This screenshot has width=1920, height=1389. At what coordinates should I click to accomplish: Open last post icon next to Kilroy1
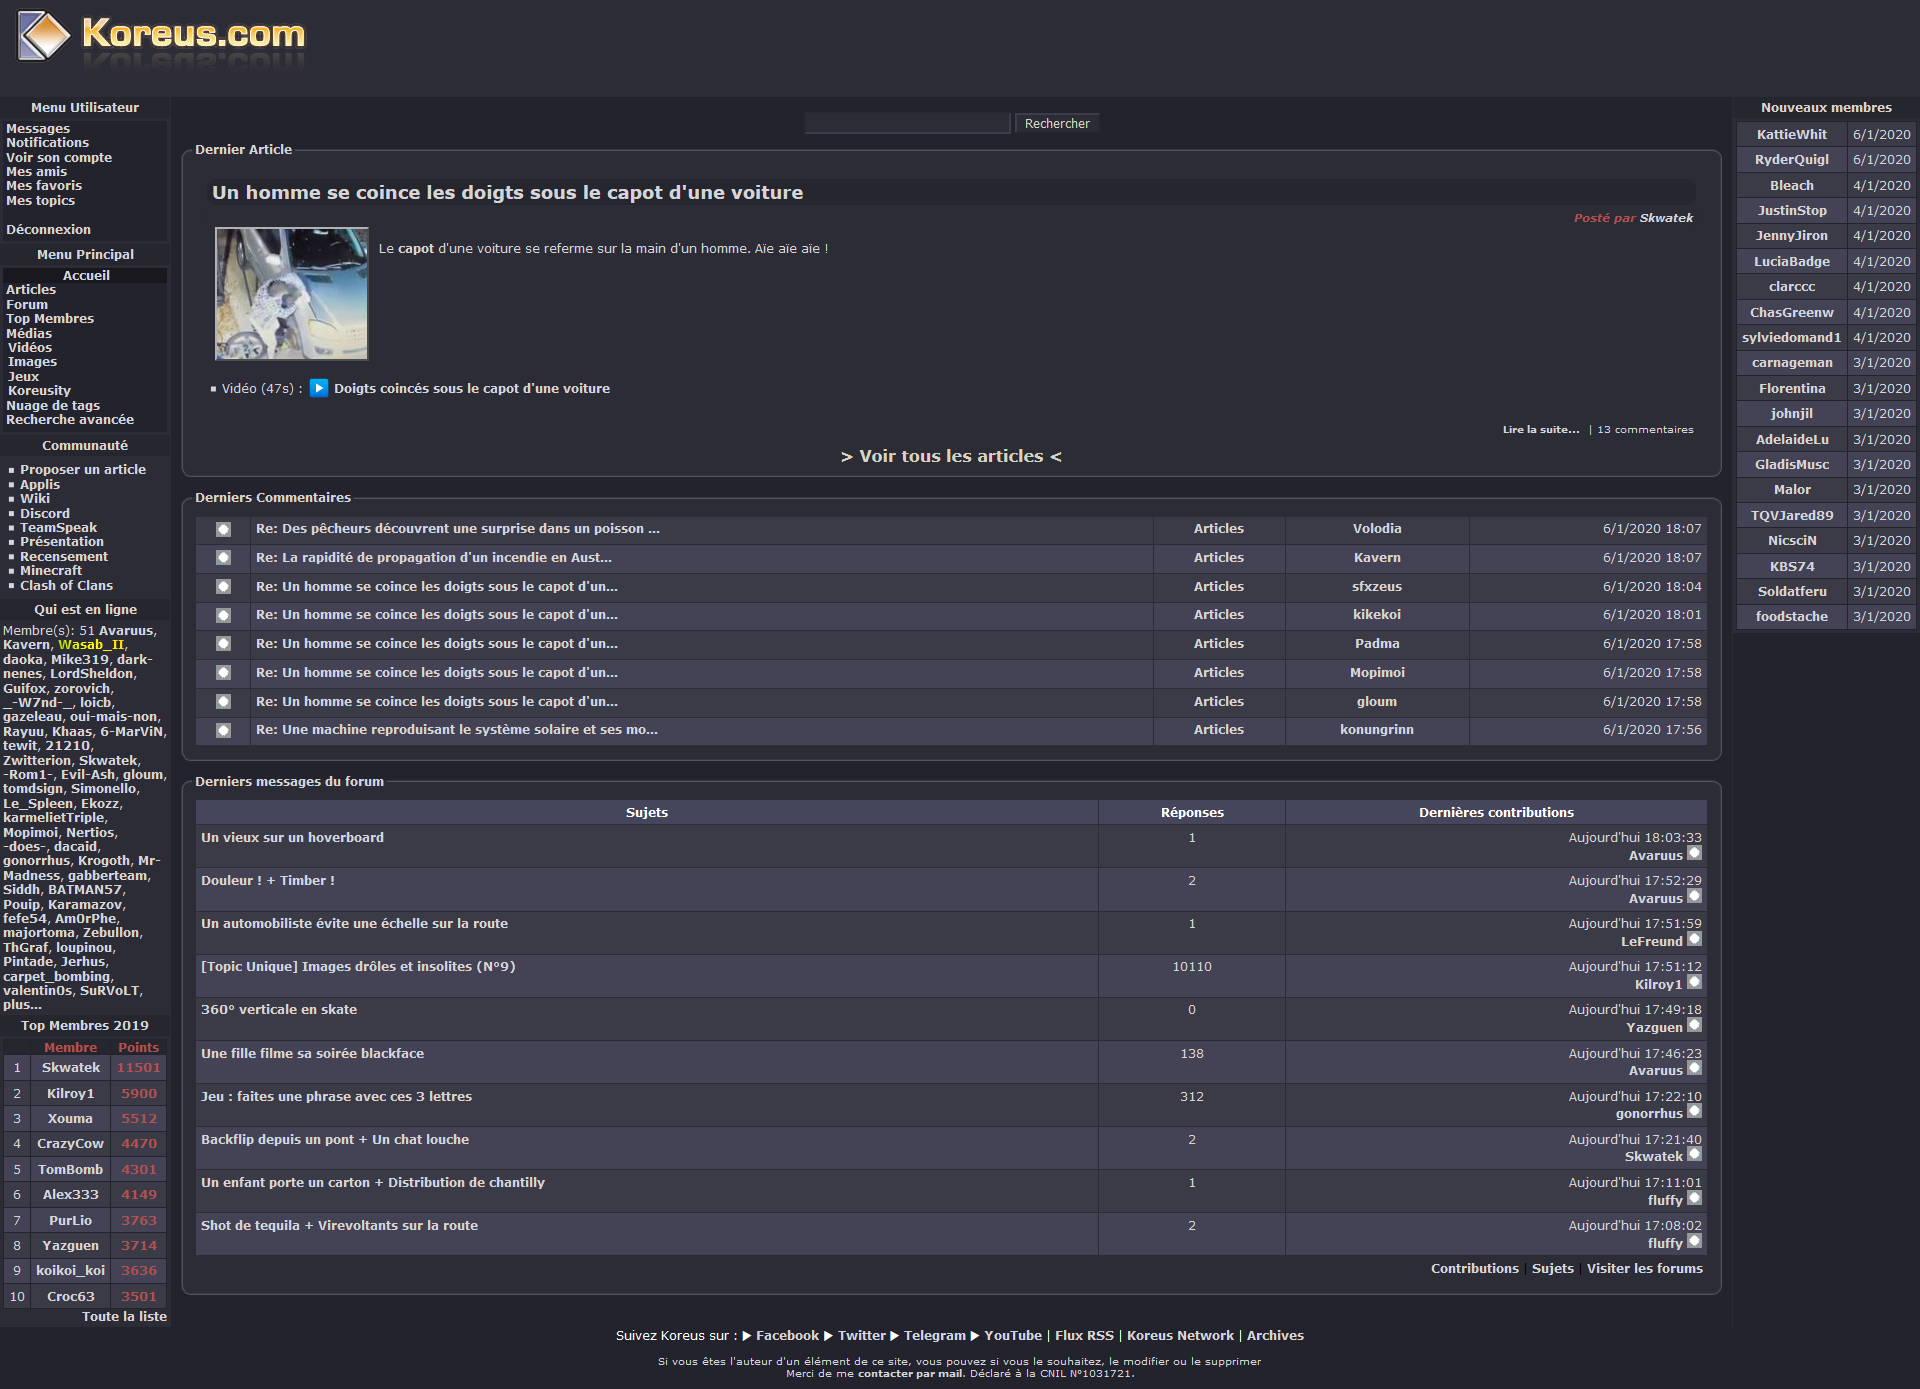(1694, 982)
